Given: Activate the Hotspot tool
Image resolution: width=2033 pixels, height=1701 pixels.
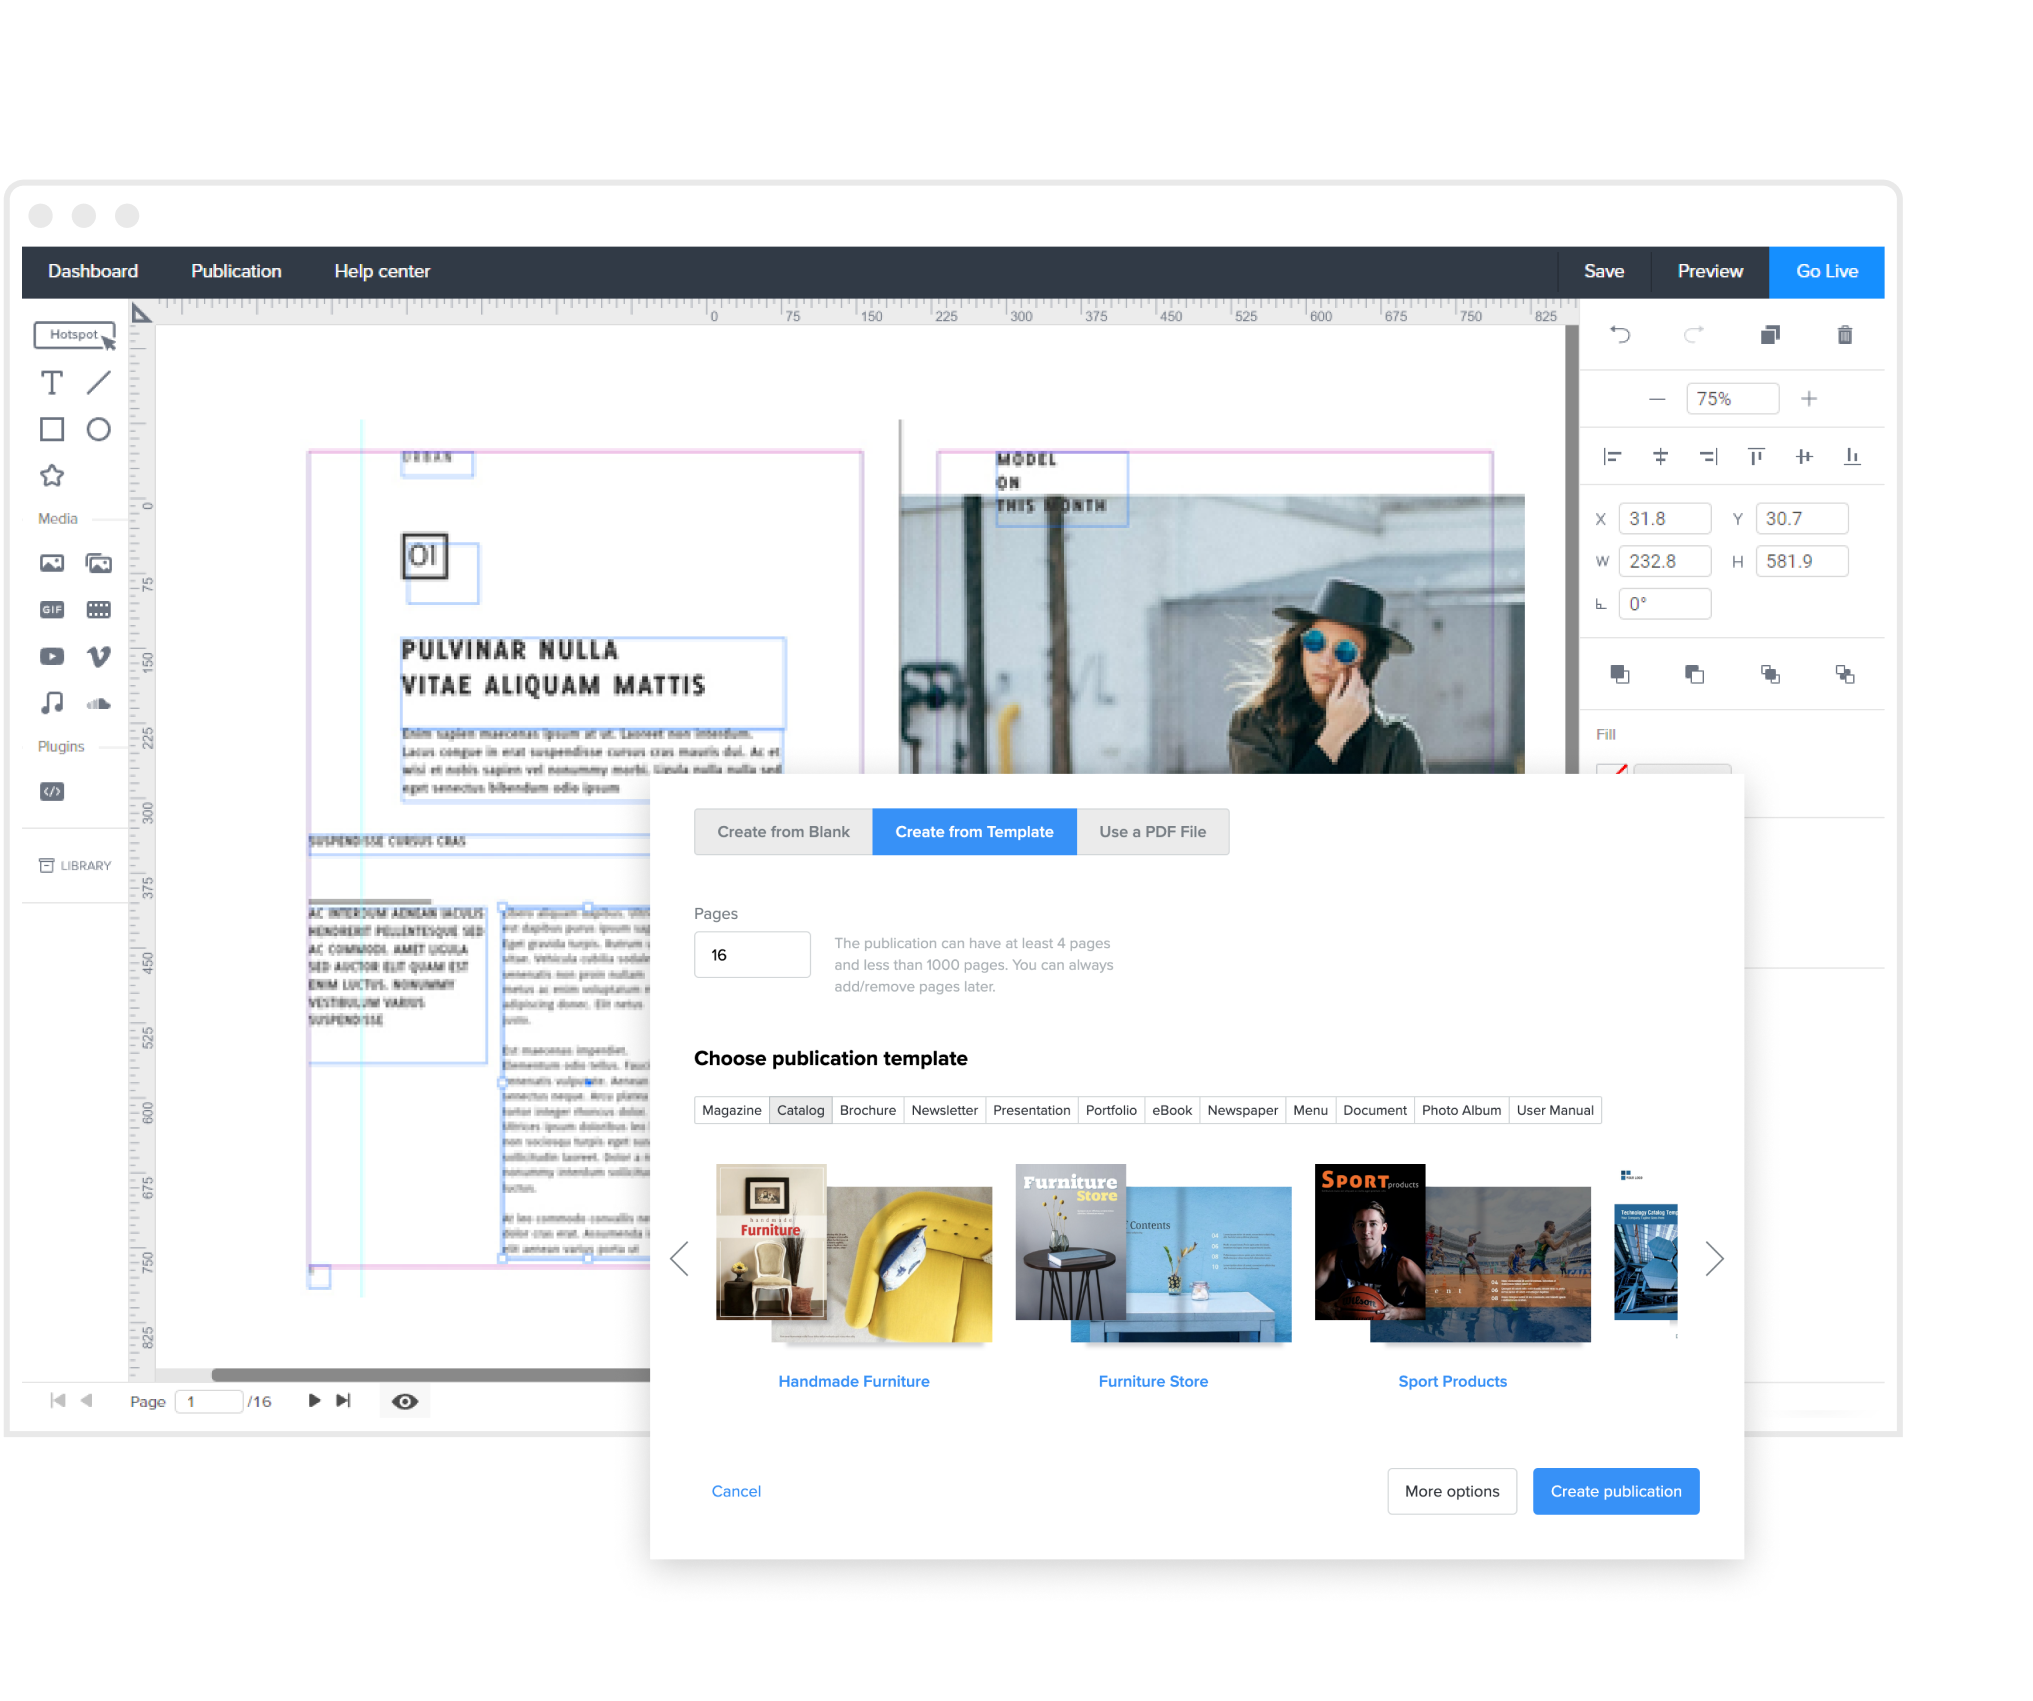Looking at the screenshot, I should [x=73, y=335].
